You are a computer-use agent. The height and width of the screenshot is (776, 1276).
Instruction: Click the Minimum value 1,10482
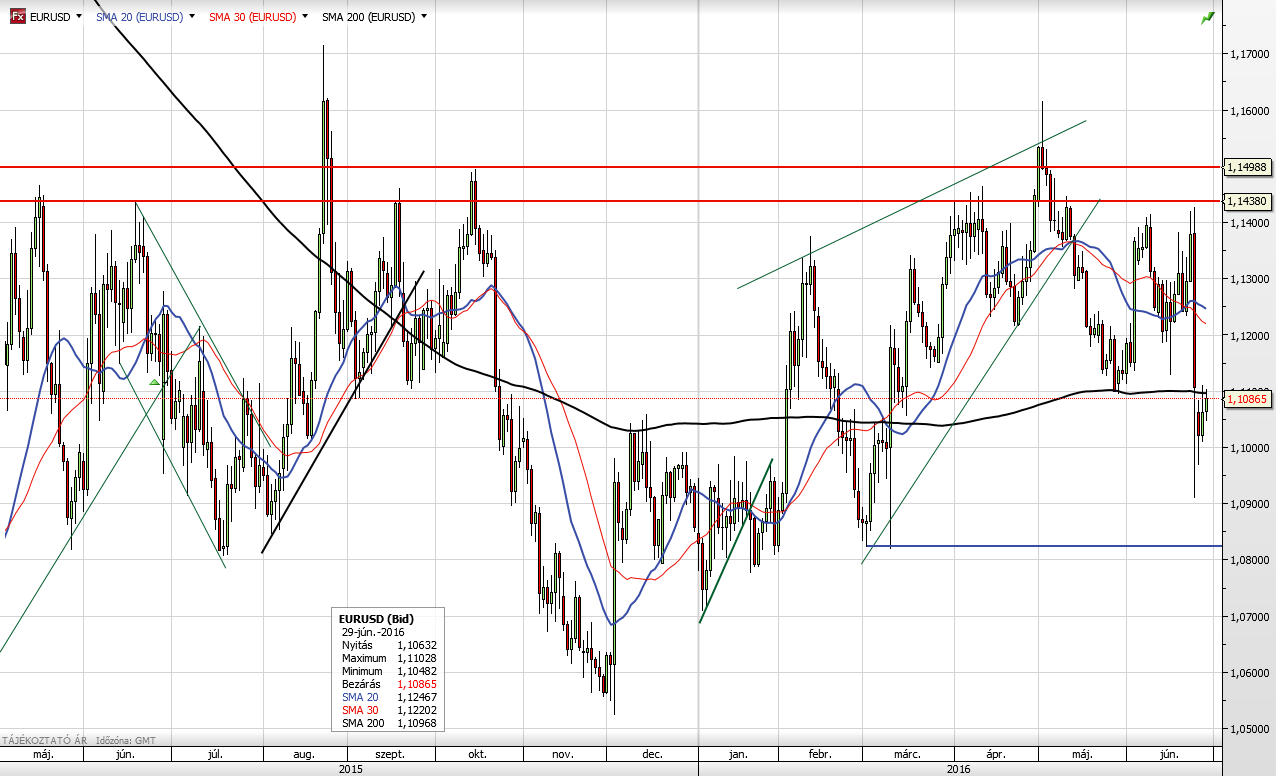(417, 671)
